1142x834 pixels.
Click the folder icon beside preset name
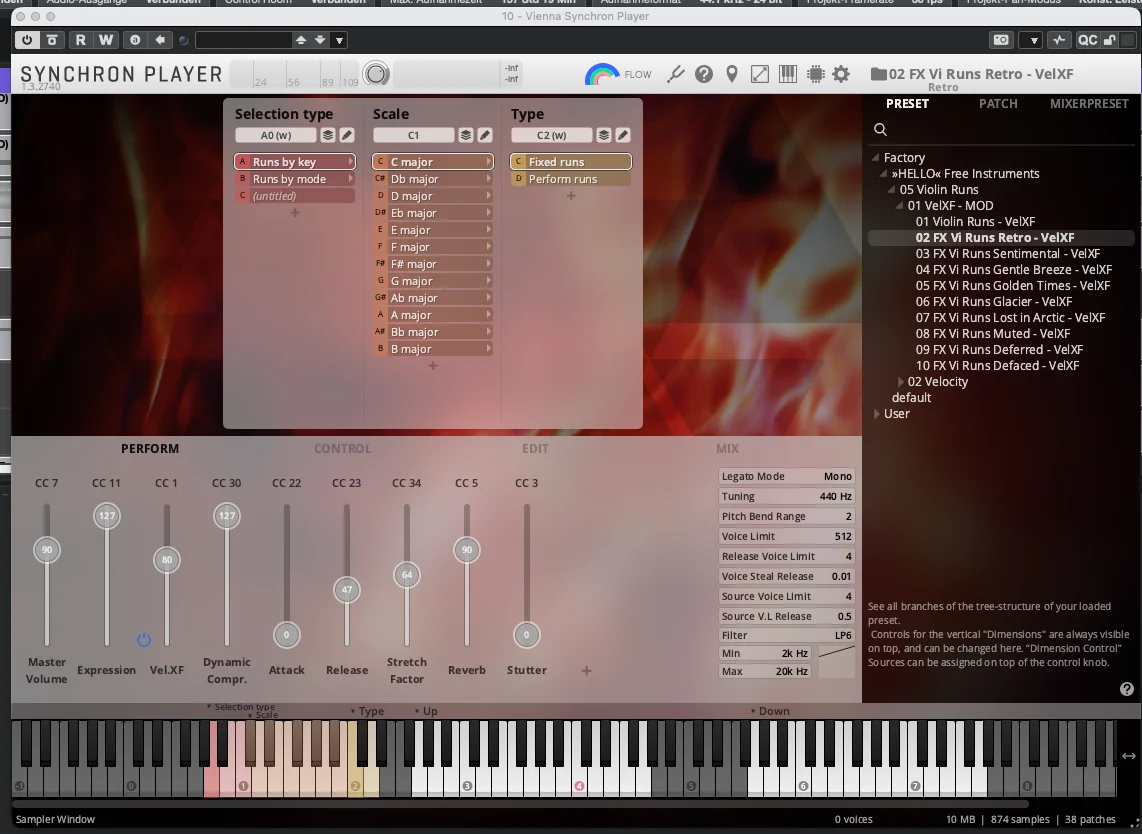pos(878,74)
